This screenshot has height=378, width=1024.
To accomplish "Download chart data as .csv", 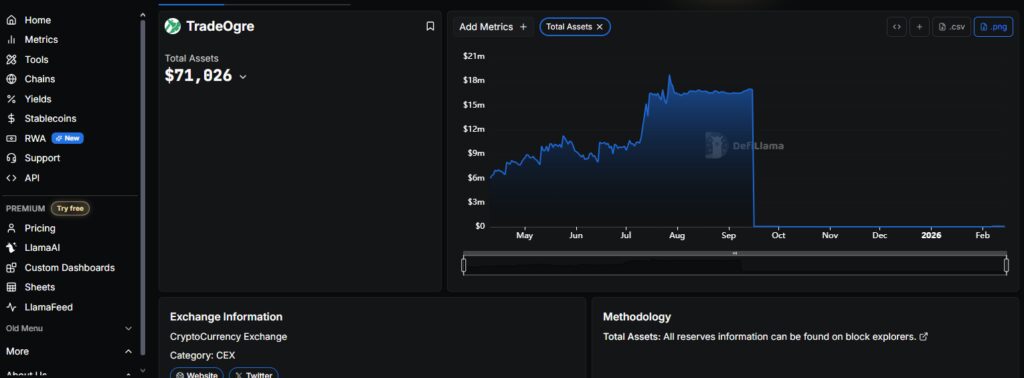I will [x=952, y=27].
